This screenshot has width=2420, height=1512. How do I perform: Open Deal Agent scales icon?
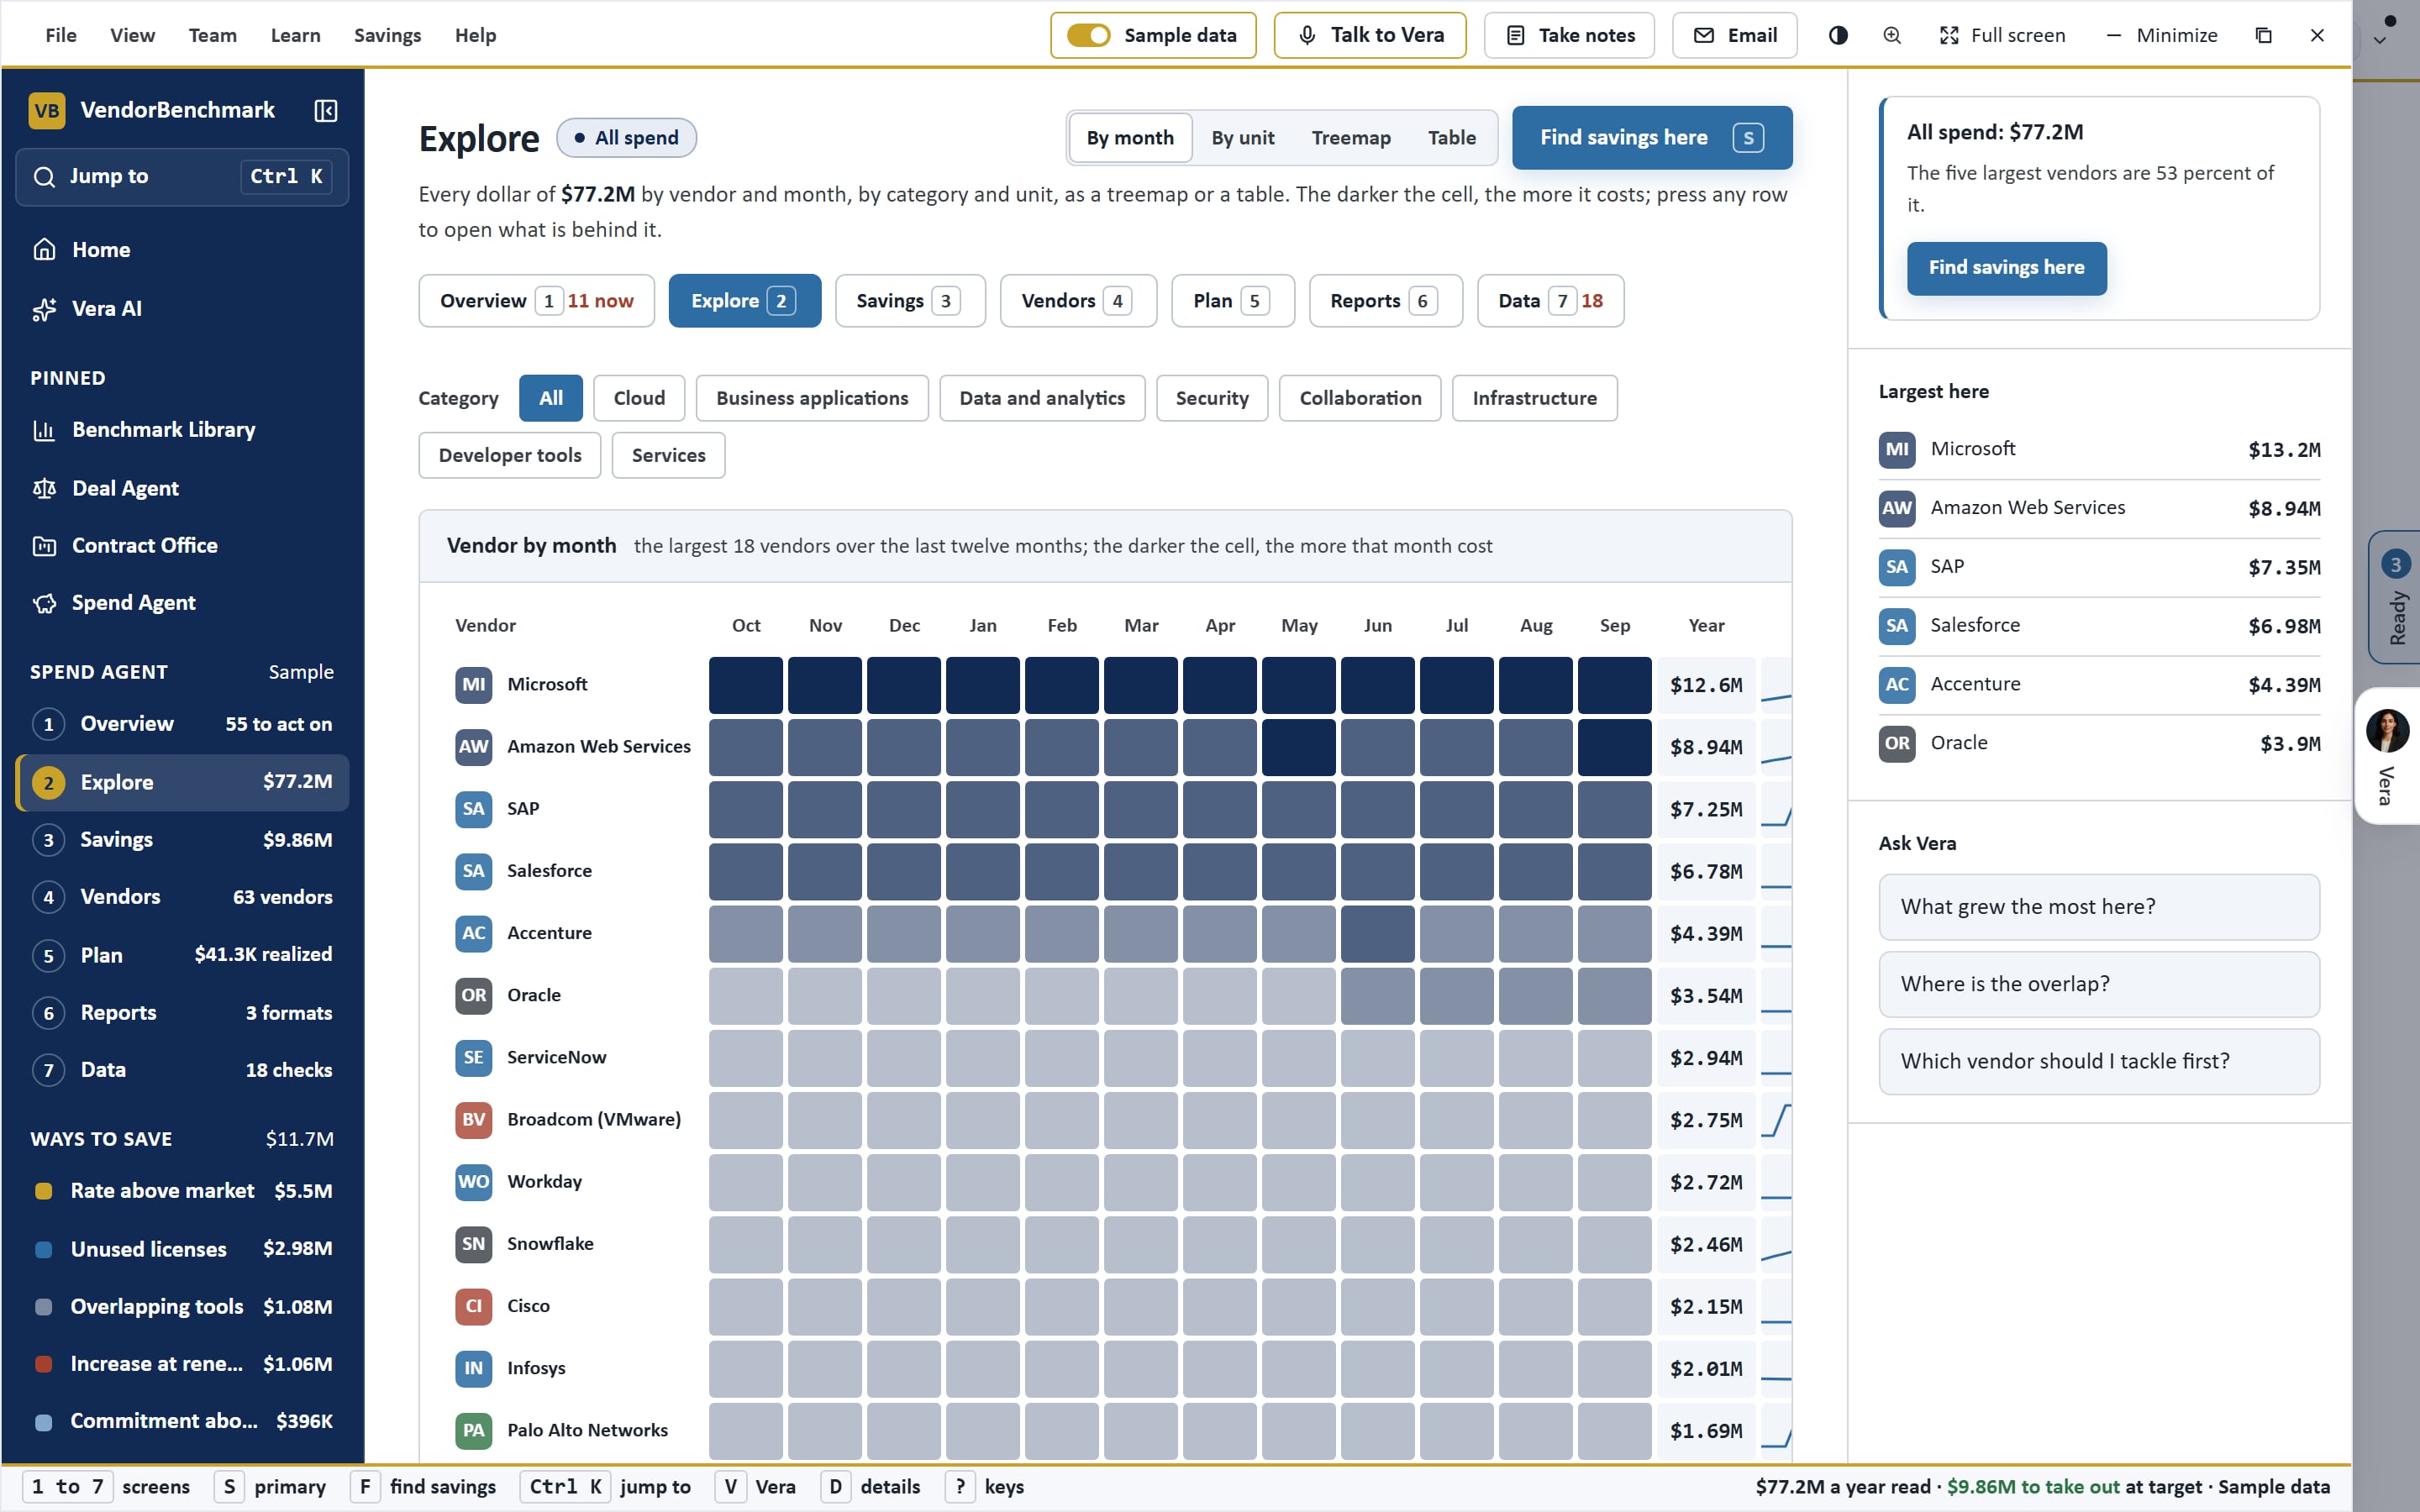[x=44, y=488]
